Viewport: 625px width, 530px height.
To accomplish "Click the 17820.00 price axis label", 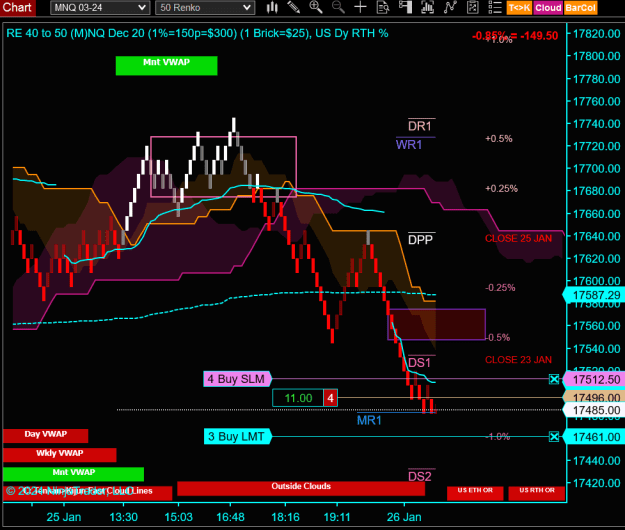I will [x=597, y=34].
